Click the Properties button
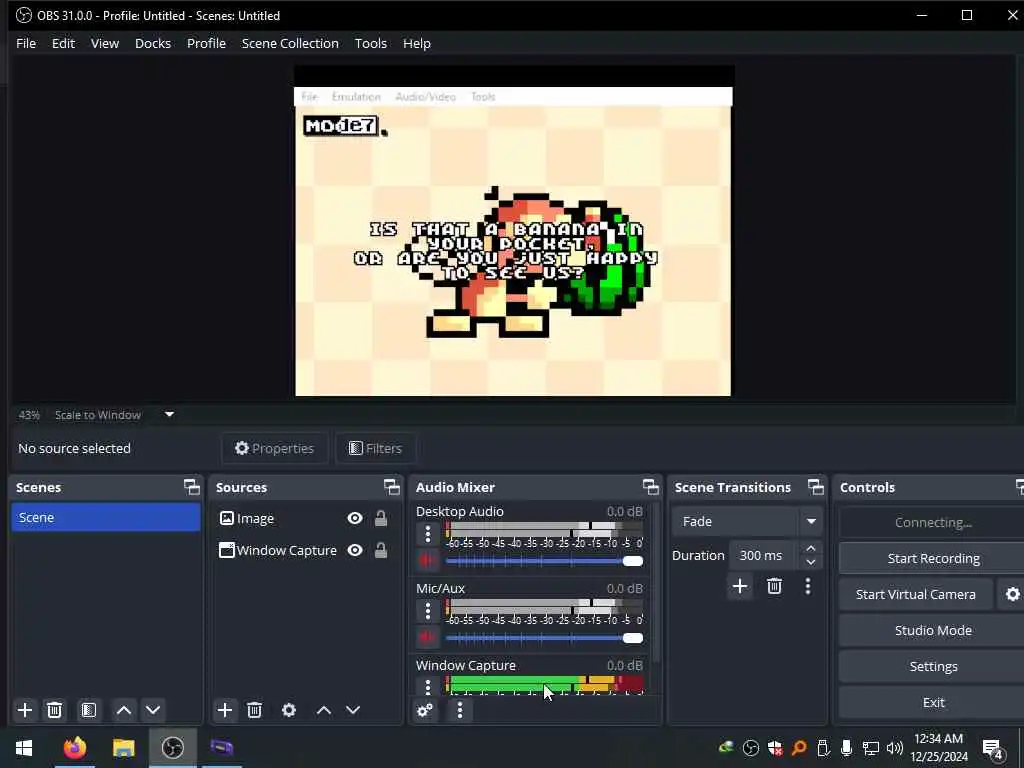Screen dimensions: 1024x768 click(x=274, y=448)
